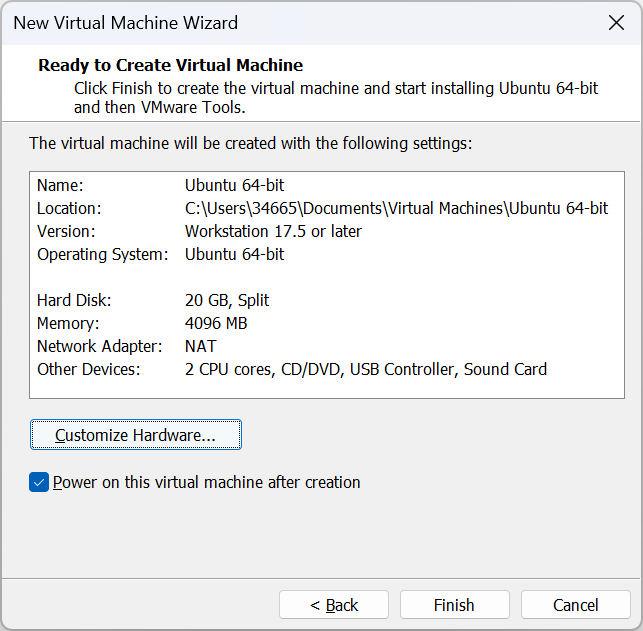This screenshot has height=631, width=643.
Task: Click the 4096 MB memory value
Action: pyautogui.click(x=216, y=323)
